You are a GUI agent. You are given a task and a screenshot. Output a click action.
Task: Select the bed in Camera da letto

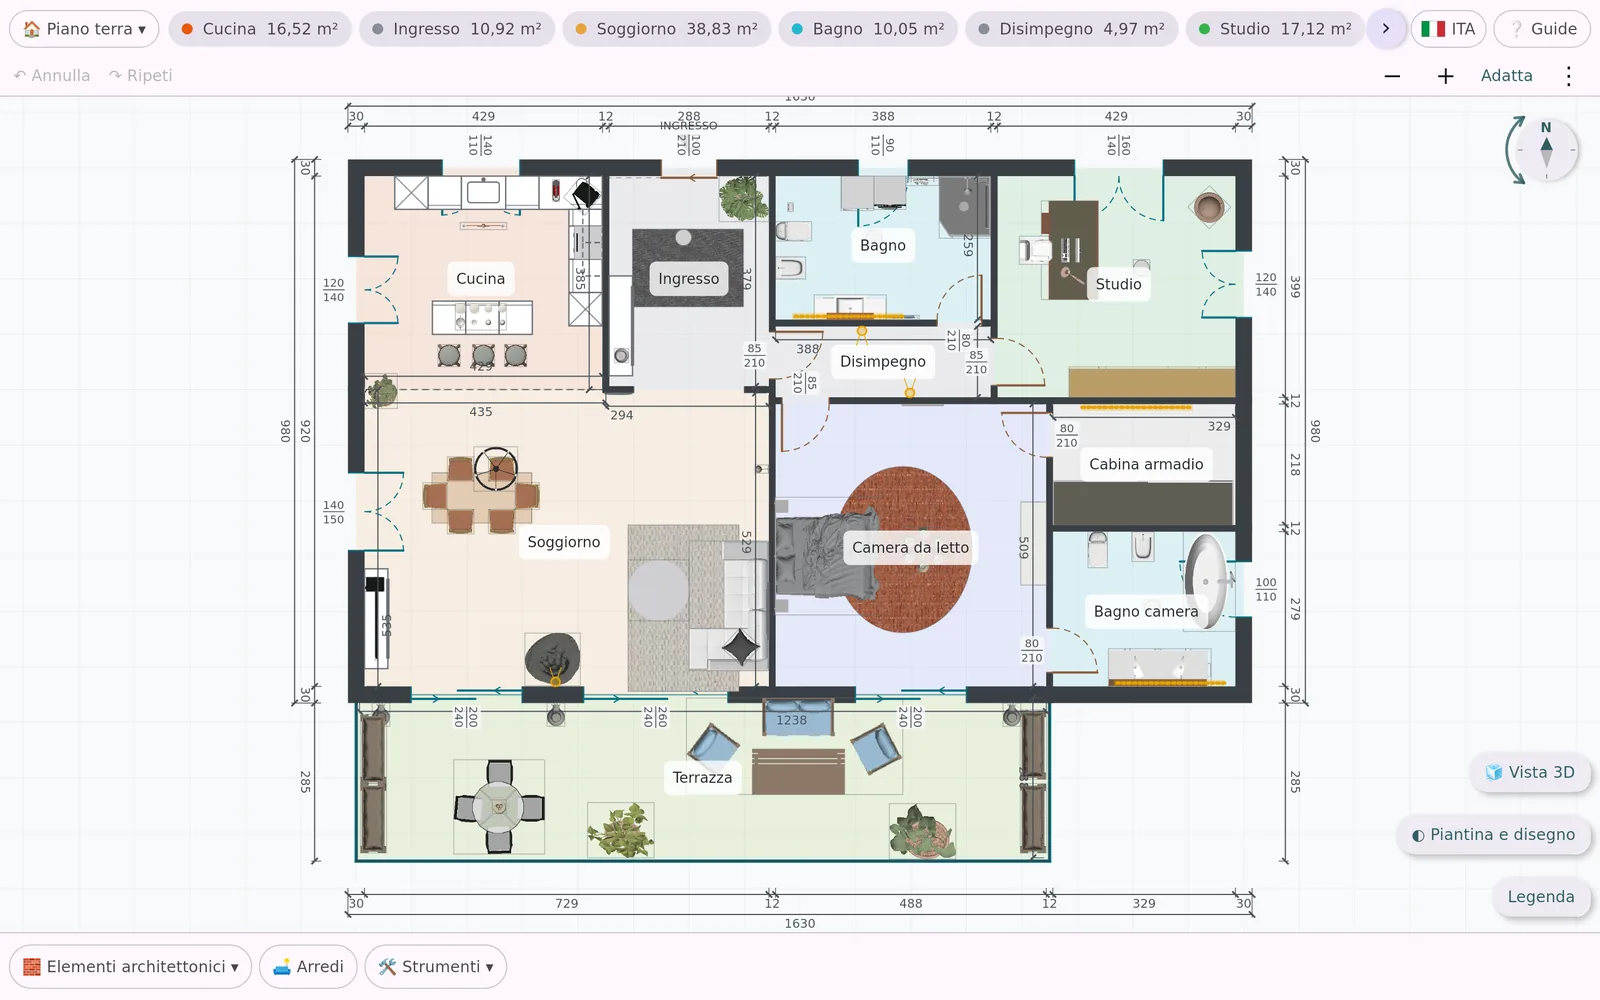[826, 555]
